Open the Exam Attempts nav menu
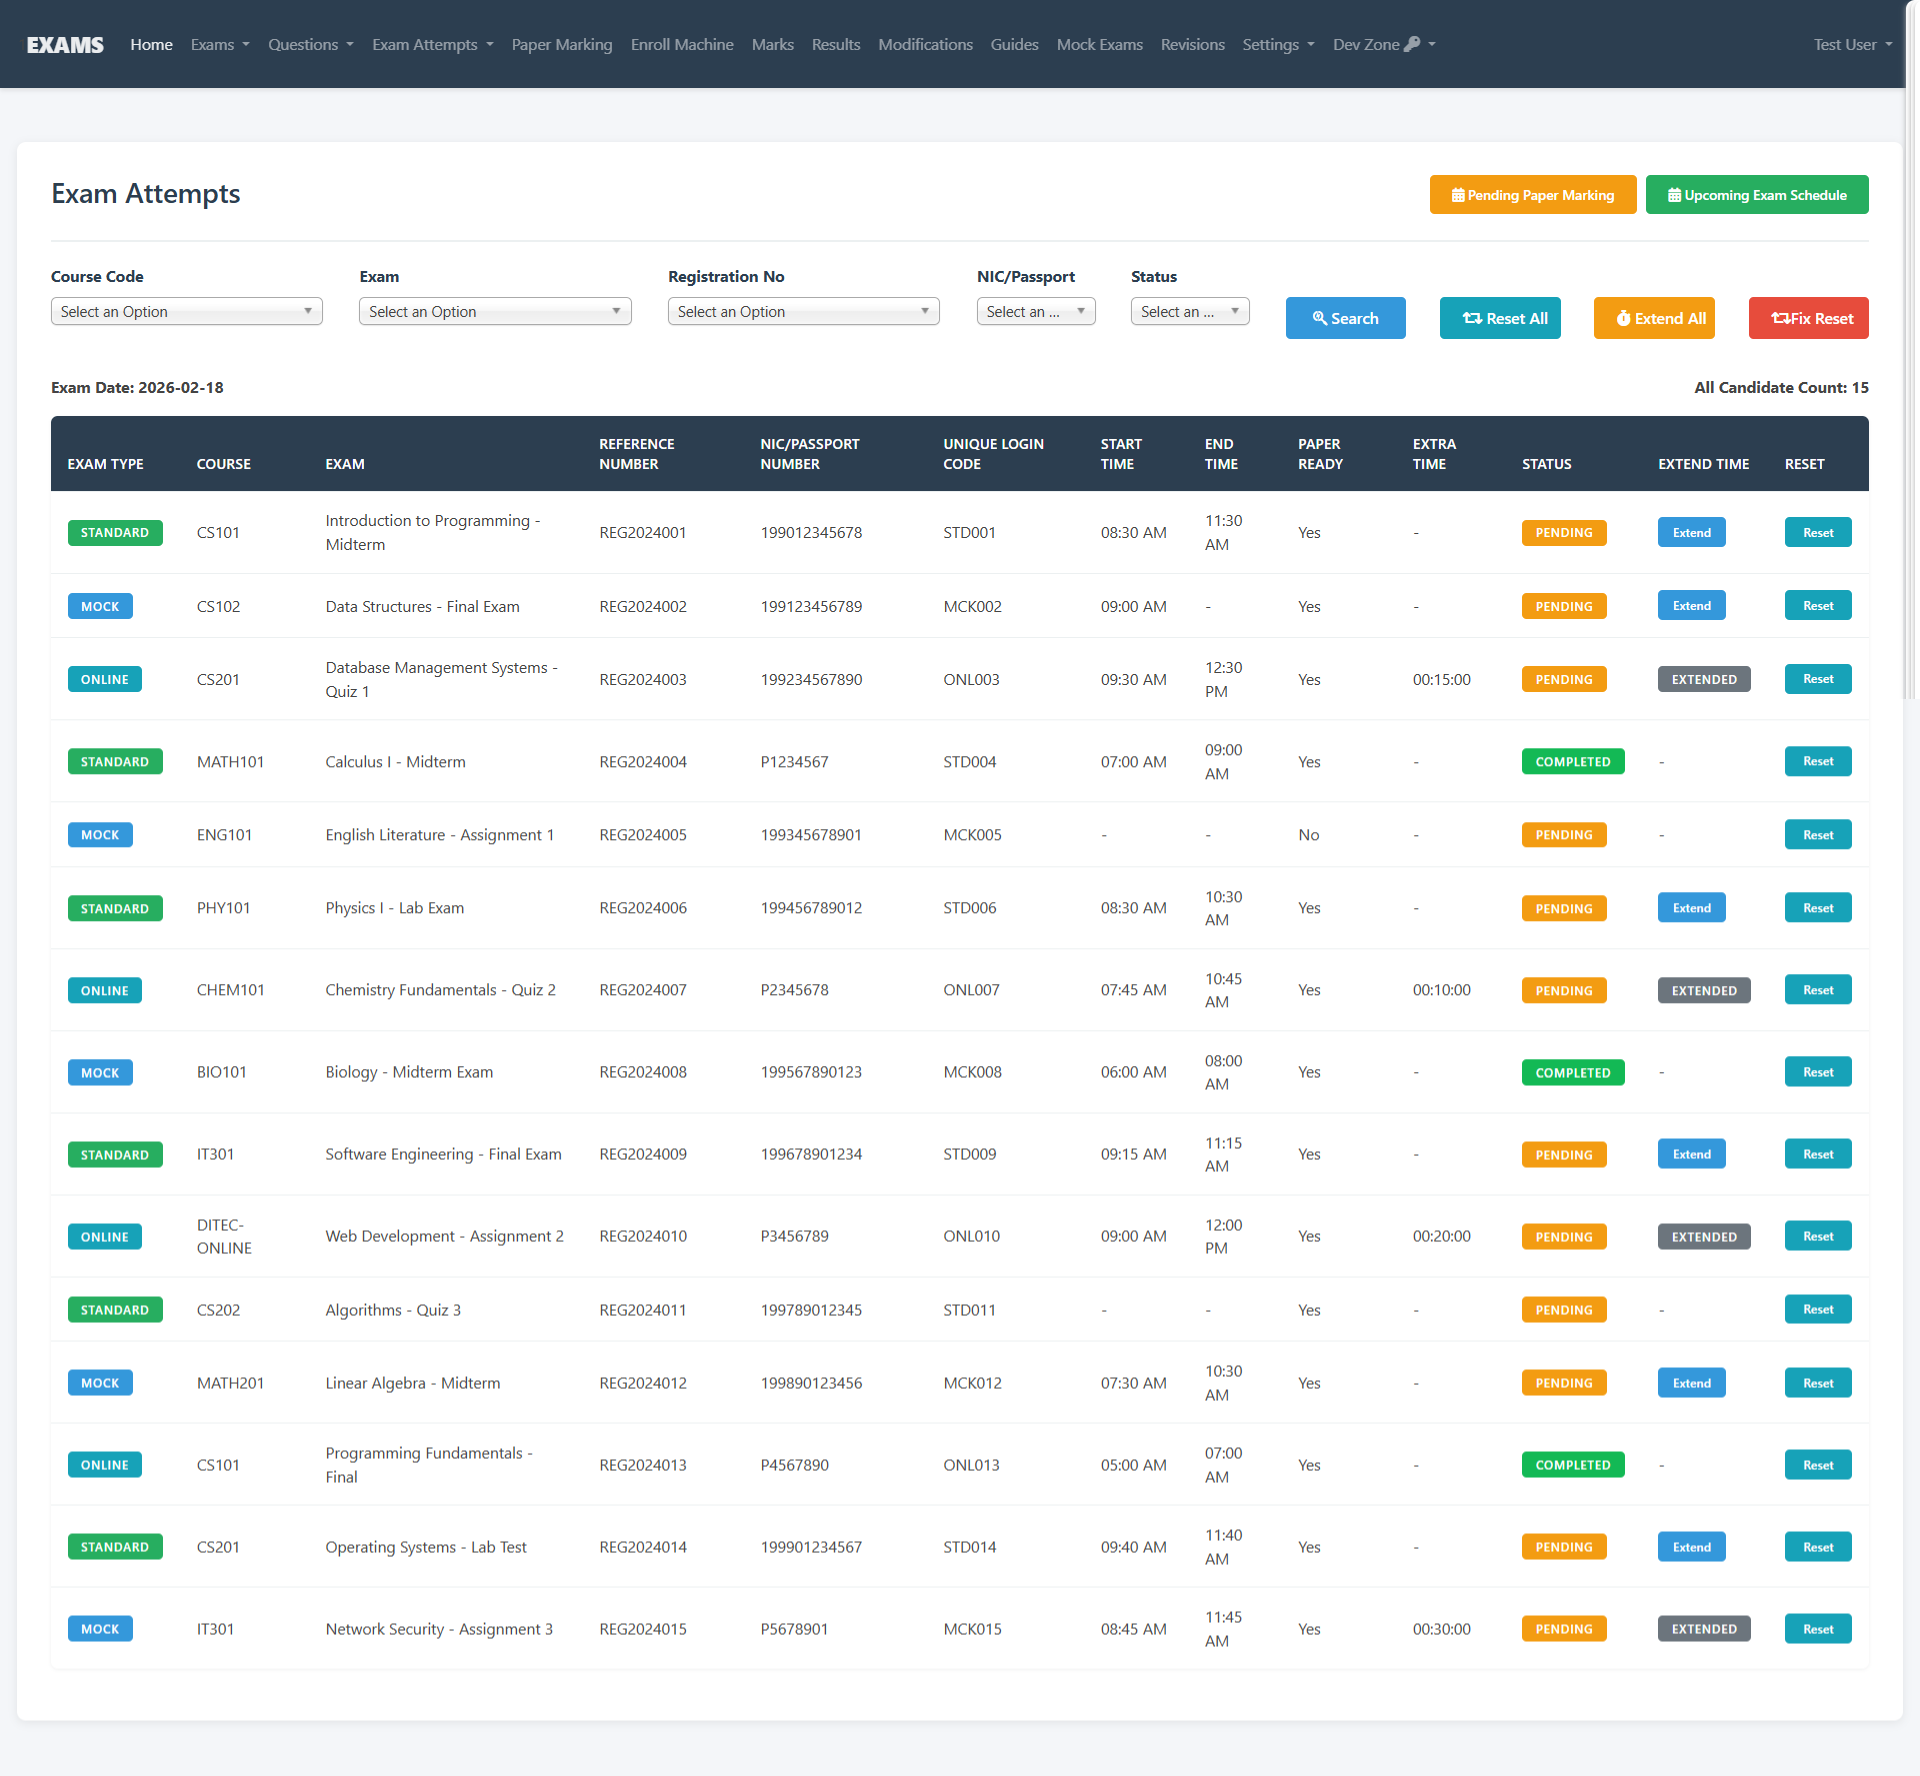The height and width of the screenshot is (1776, 1920). click(x=432, y=45)
